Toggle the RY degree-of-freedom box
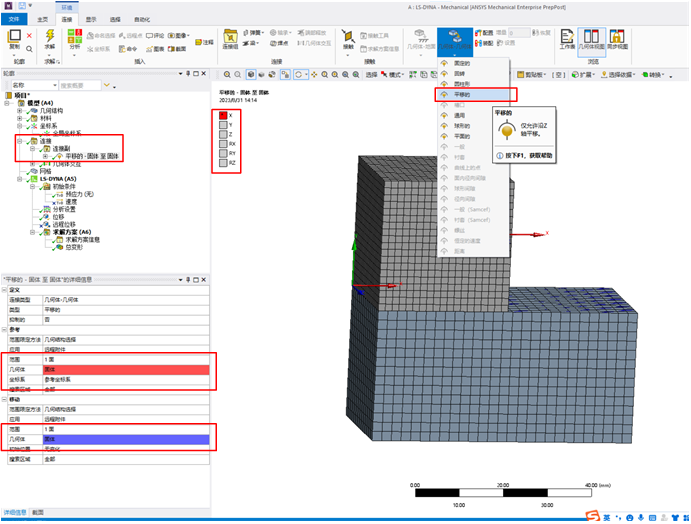 tap(223, 153)
